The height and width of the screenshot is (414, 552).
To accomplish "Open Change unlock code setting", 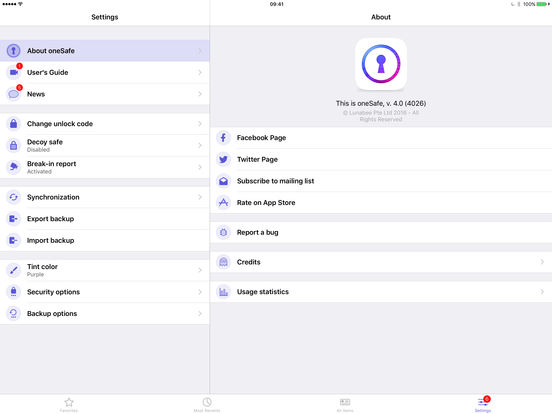I will coord(105,124).
